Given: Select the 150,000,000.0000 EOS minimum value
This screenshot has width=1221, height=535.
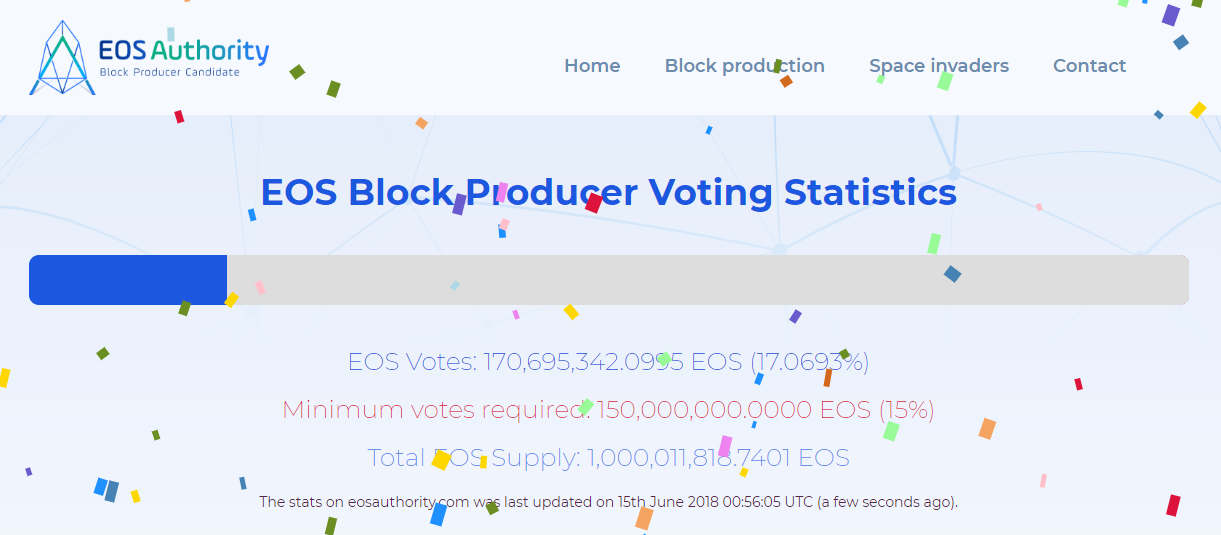Looking at the screenshot, I should (735, 410).
